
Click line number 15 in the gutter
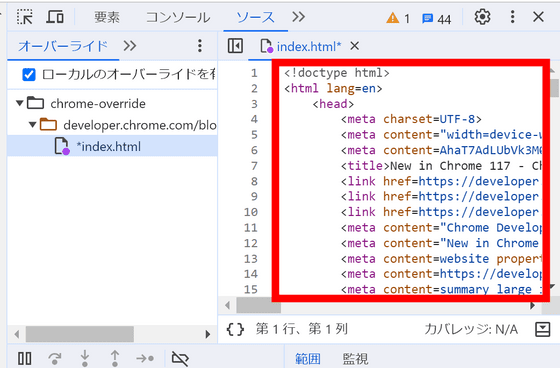point(251,289)
